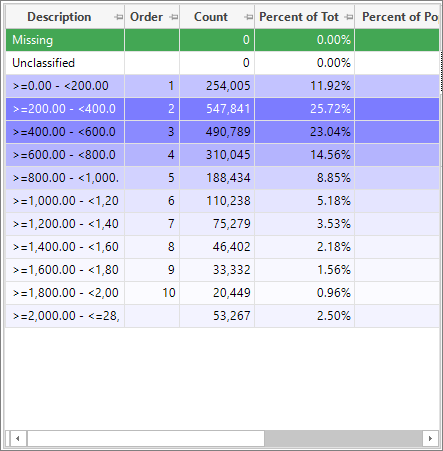This screenshot has width=443, height=451.
Task: Click the pin icon in Order column
Action: [x=174, y=17]
